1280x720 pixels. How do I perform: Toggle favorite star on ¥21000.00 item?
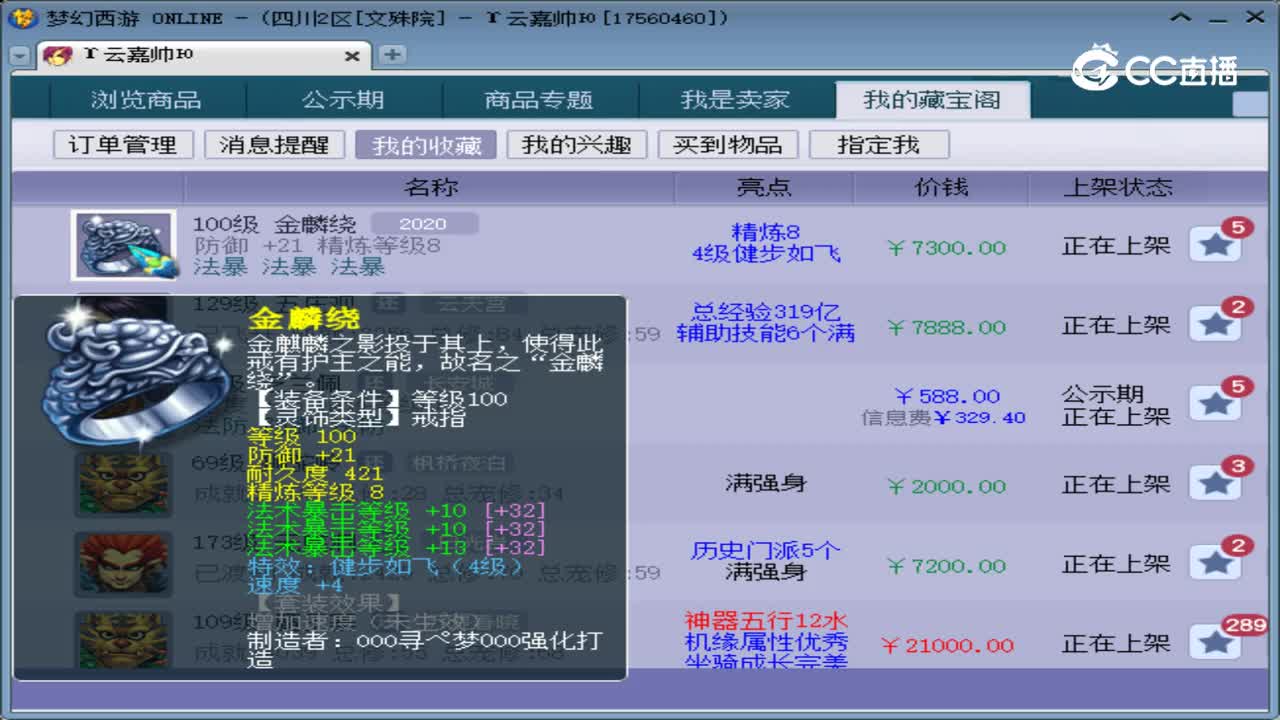pyautogui.click(x=1215, y=643)
